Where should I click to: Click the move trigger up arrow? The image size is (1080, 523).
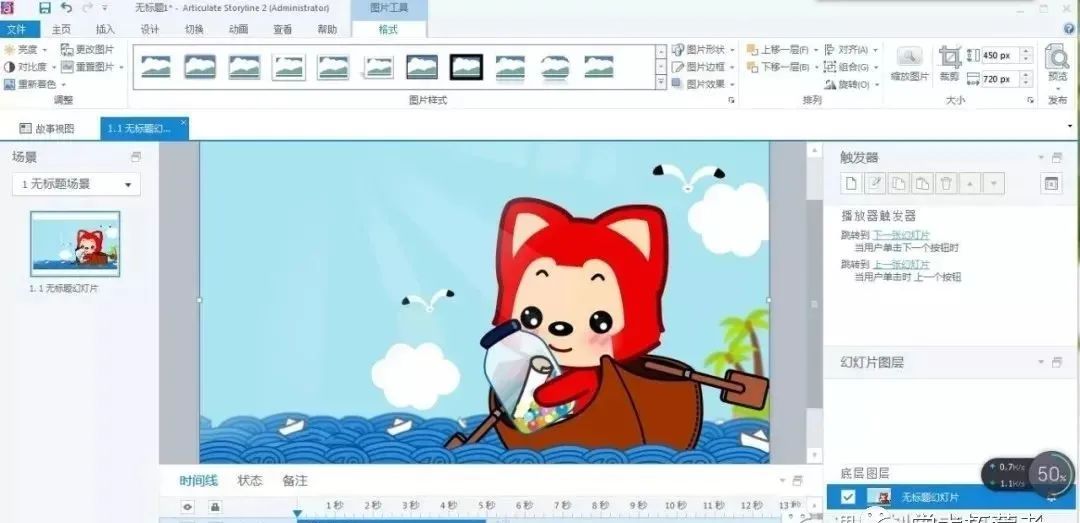point(970,183)
